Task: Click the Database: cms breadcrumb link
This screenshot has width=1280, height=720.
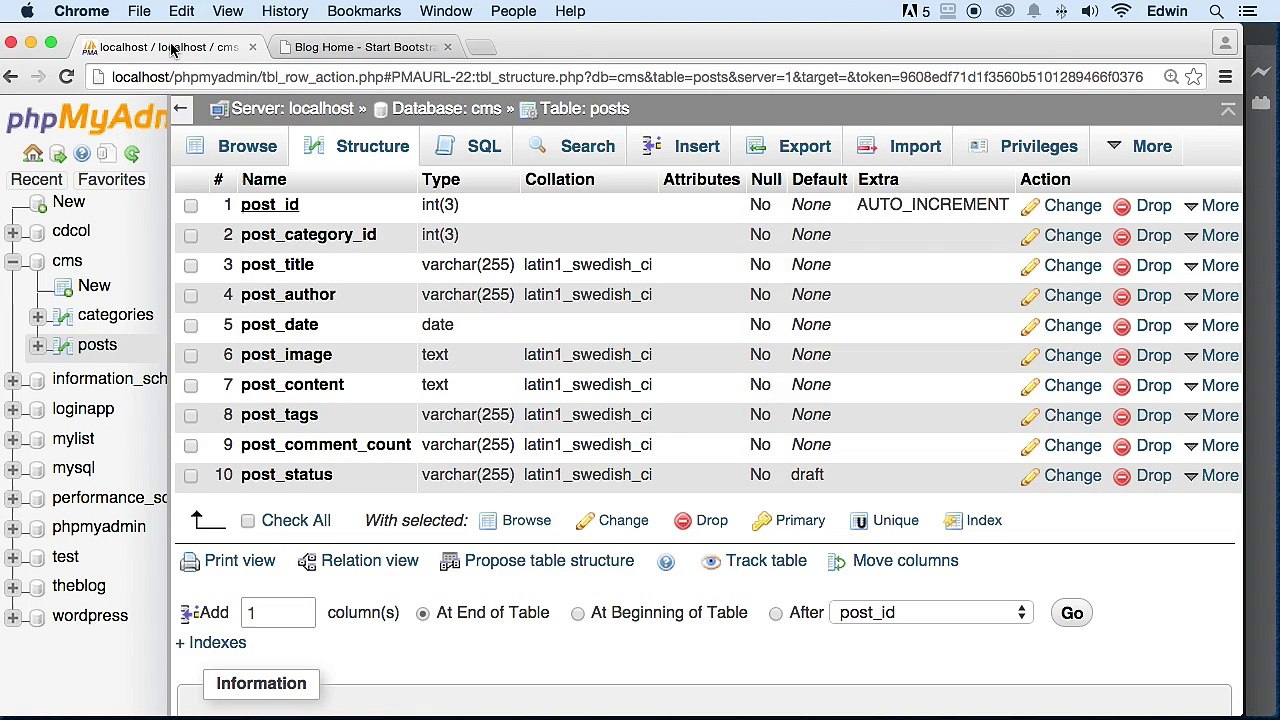Action: click(446, 108)
